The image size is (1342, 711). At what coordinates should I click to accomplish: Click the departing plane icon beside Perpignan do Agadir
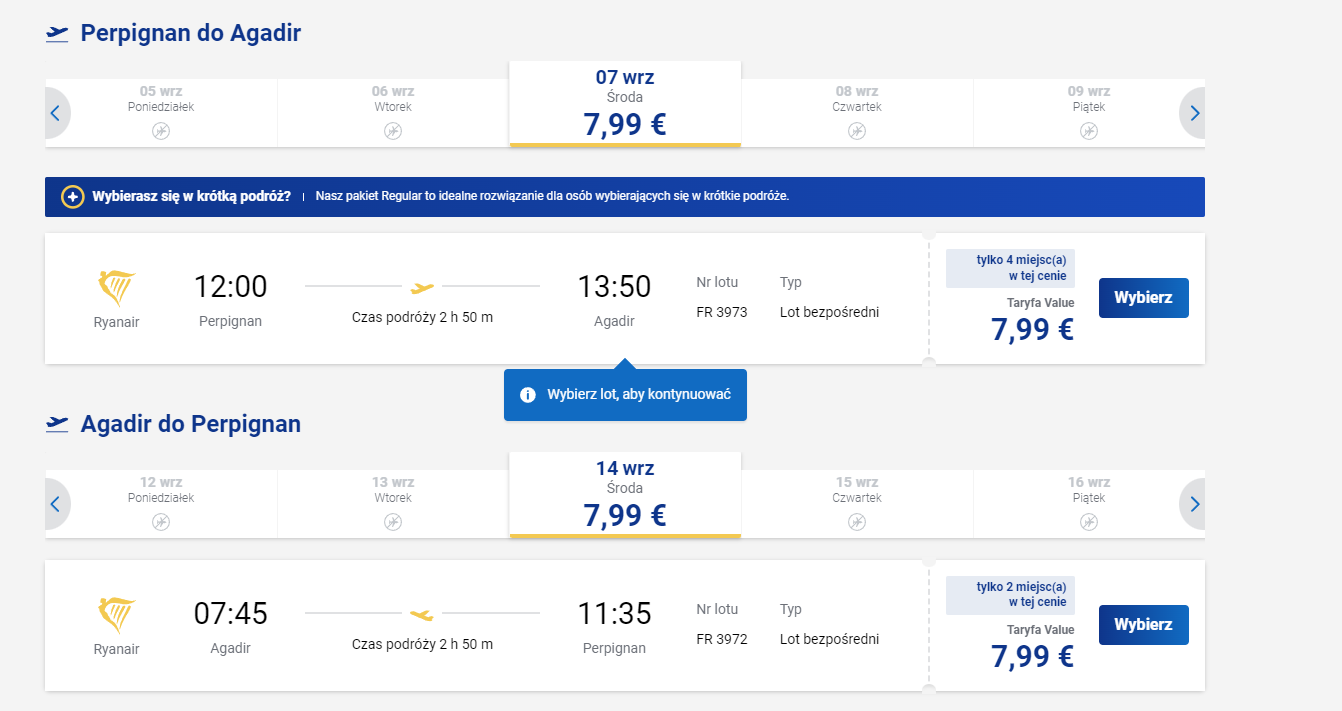tap(57, 34)
